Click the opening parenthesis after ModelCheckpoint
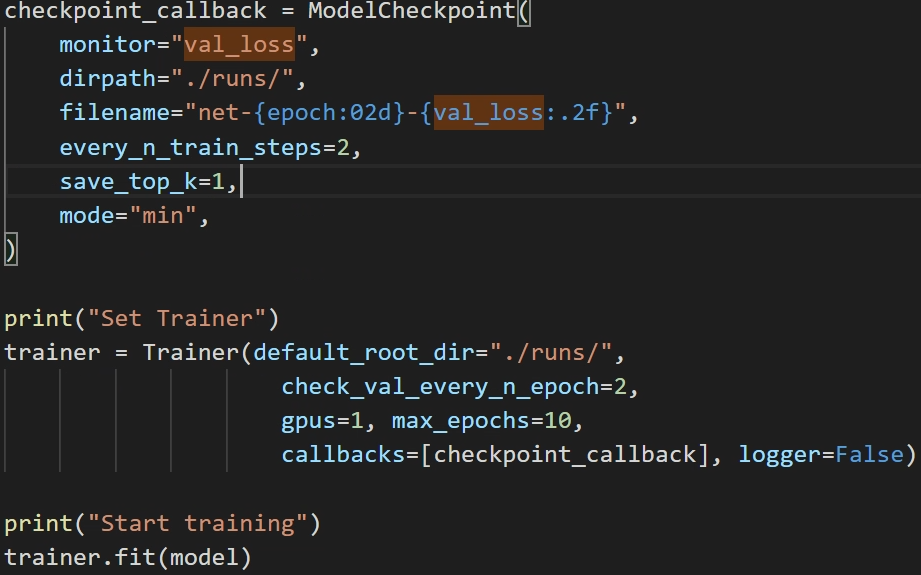921x575 pixels. (524, 11)
